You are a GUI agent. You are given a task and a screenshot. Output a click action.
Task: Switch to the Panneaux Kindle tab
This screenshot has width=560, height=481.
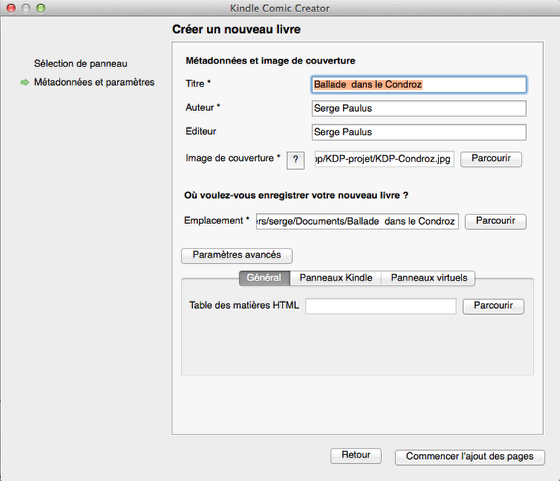pos(336,278)
